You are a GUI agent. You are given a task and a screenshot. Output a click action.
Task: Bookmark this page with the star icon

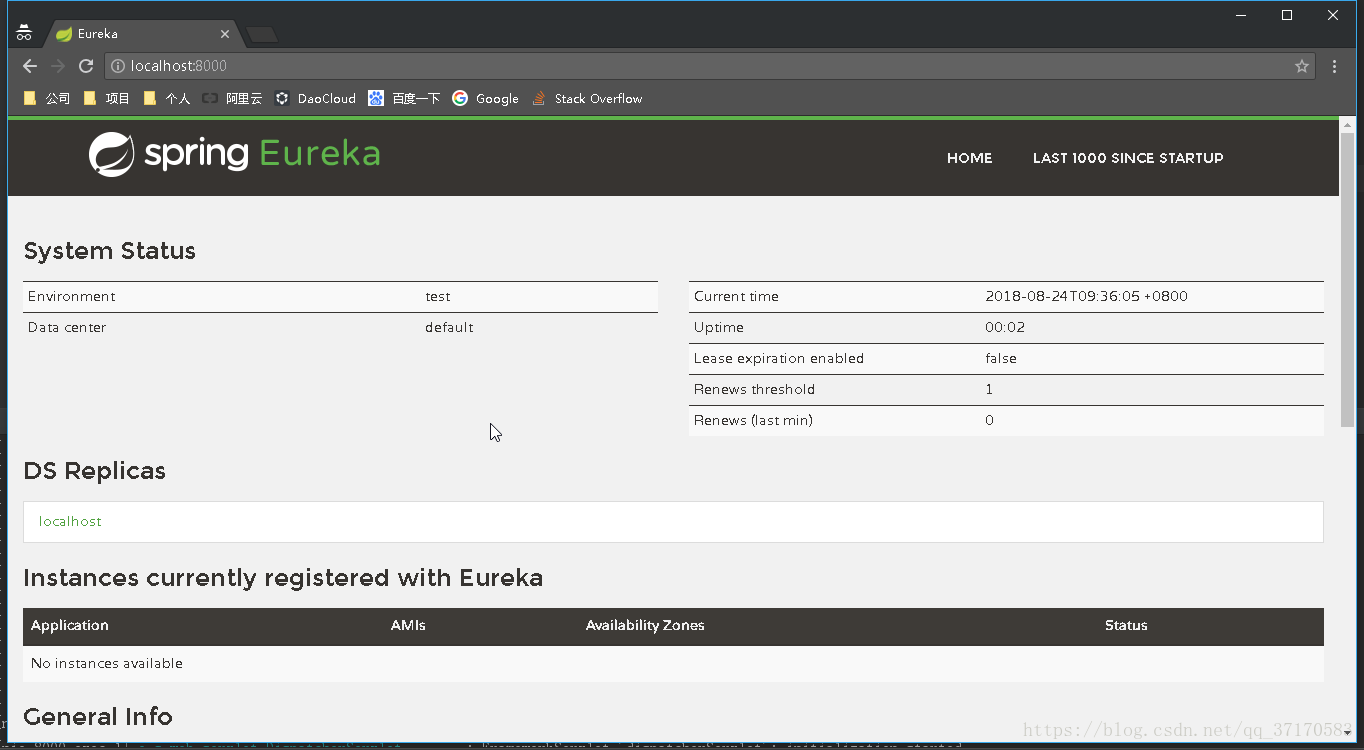[x=1302, y=66]
